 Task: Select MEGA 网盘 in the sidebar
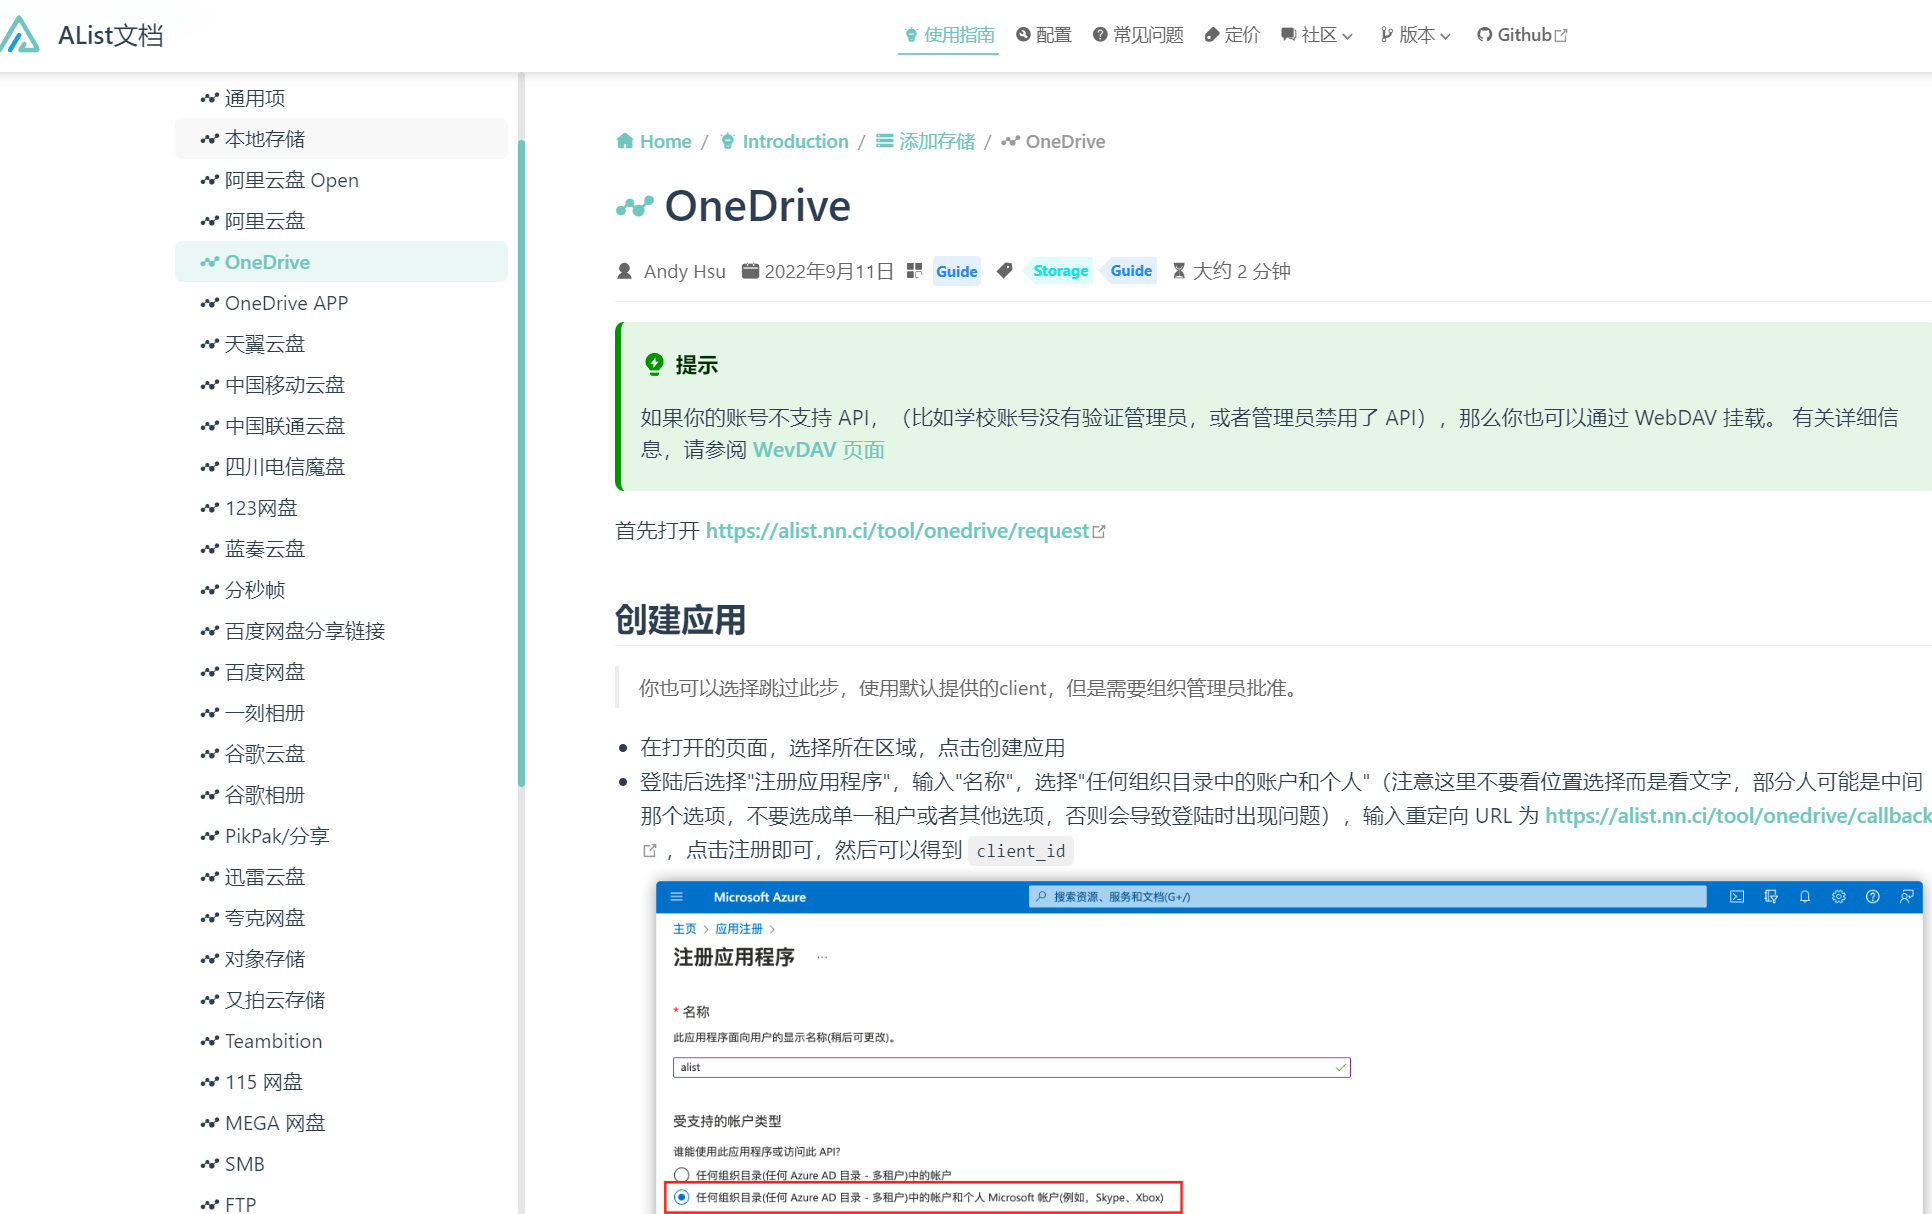click(x=341, y=1123)
